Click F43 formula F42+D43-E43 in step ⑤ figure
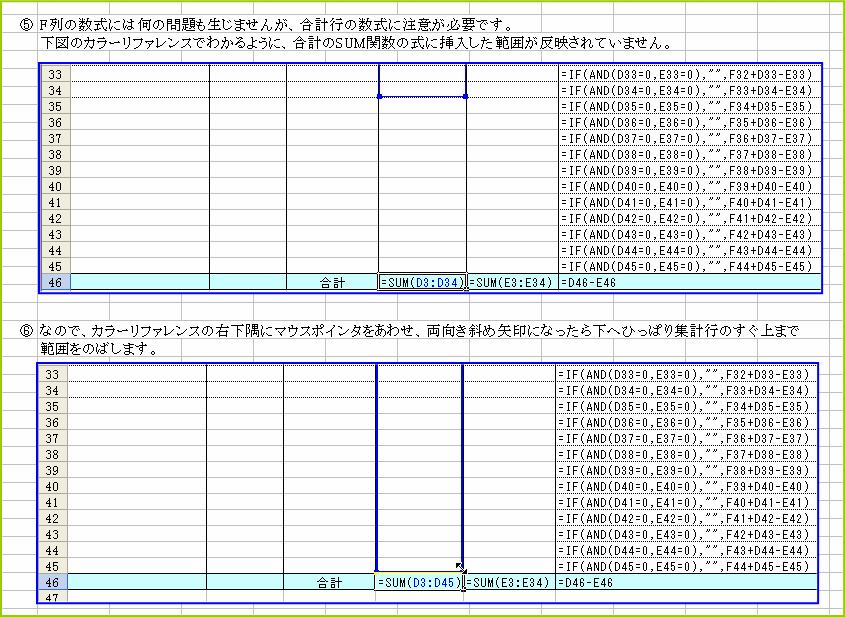Viewport: 845px width, 617px height. [x=690, y=234]
